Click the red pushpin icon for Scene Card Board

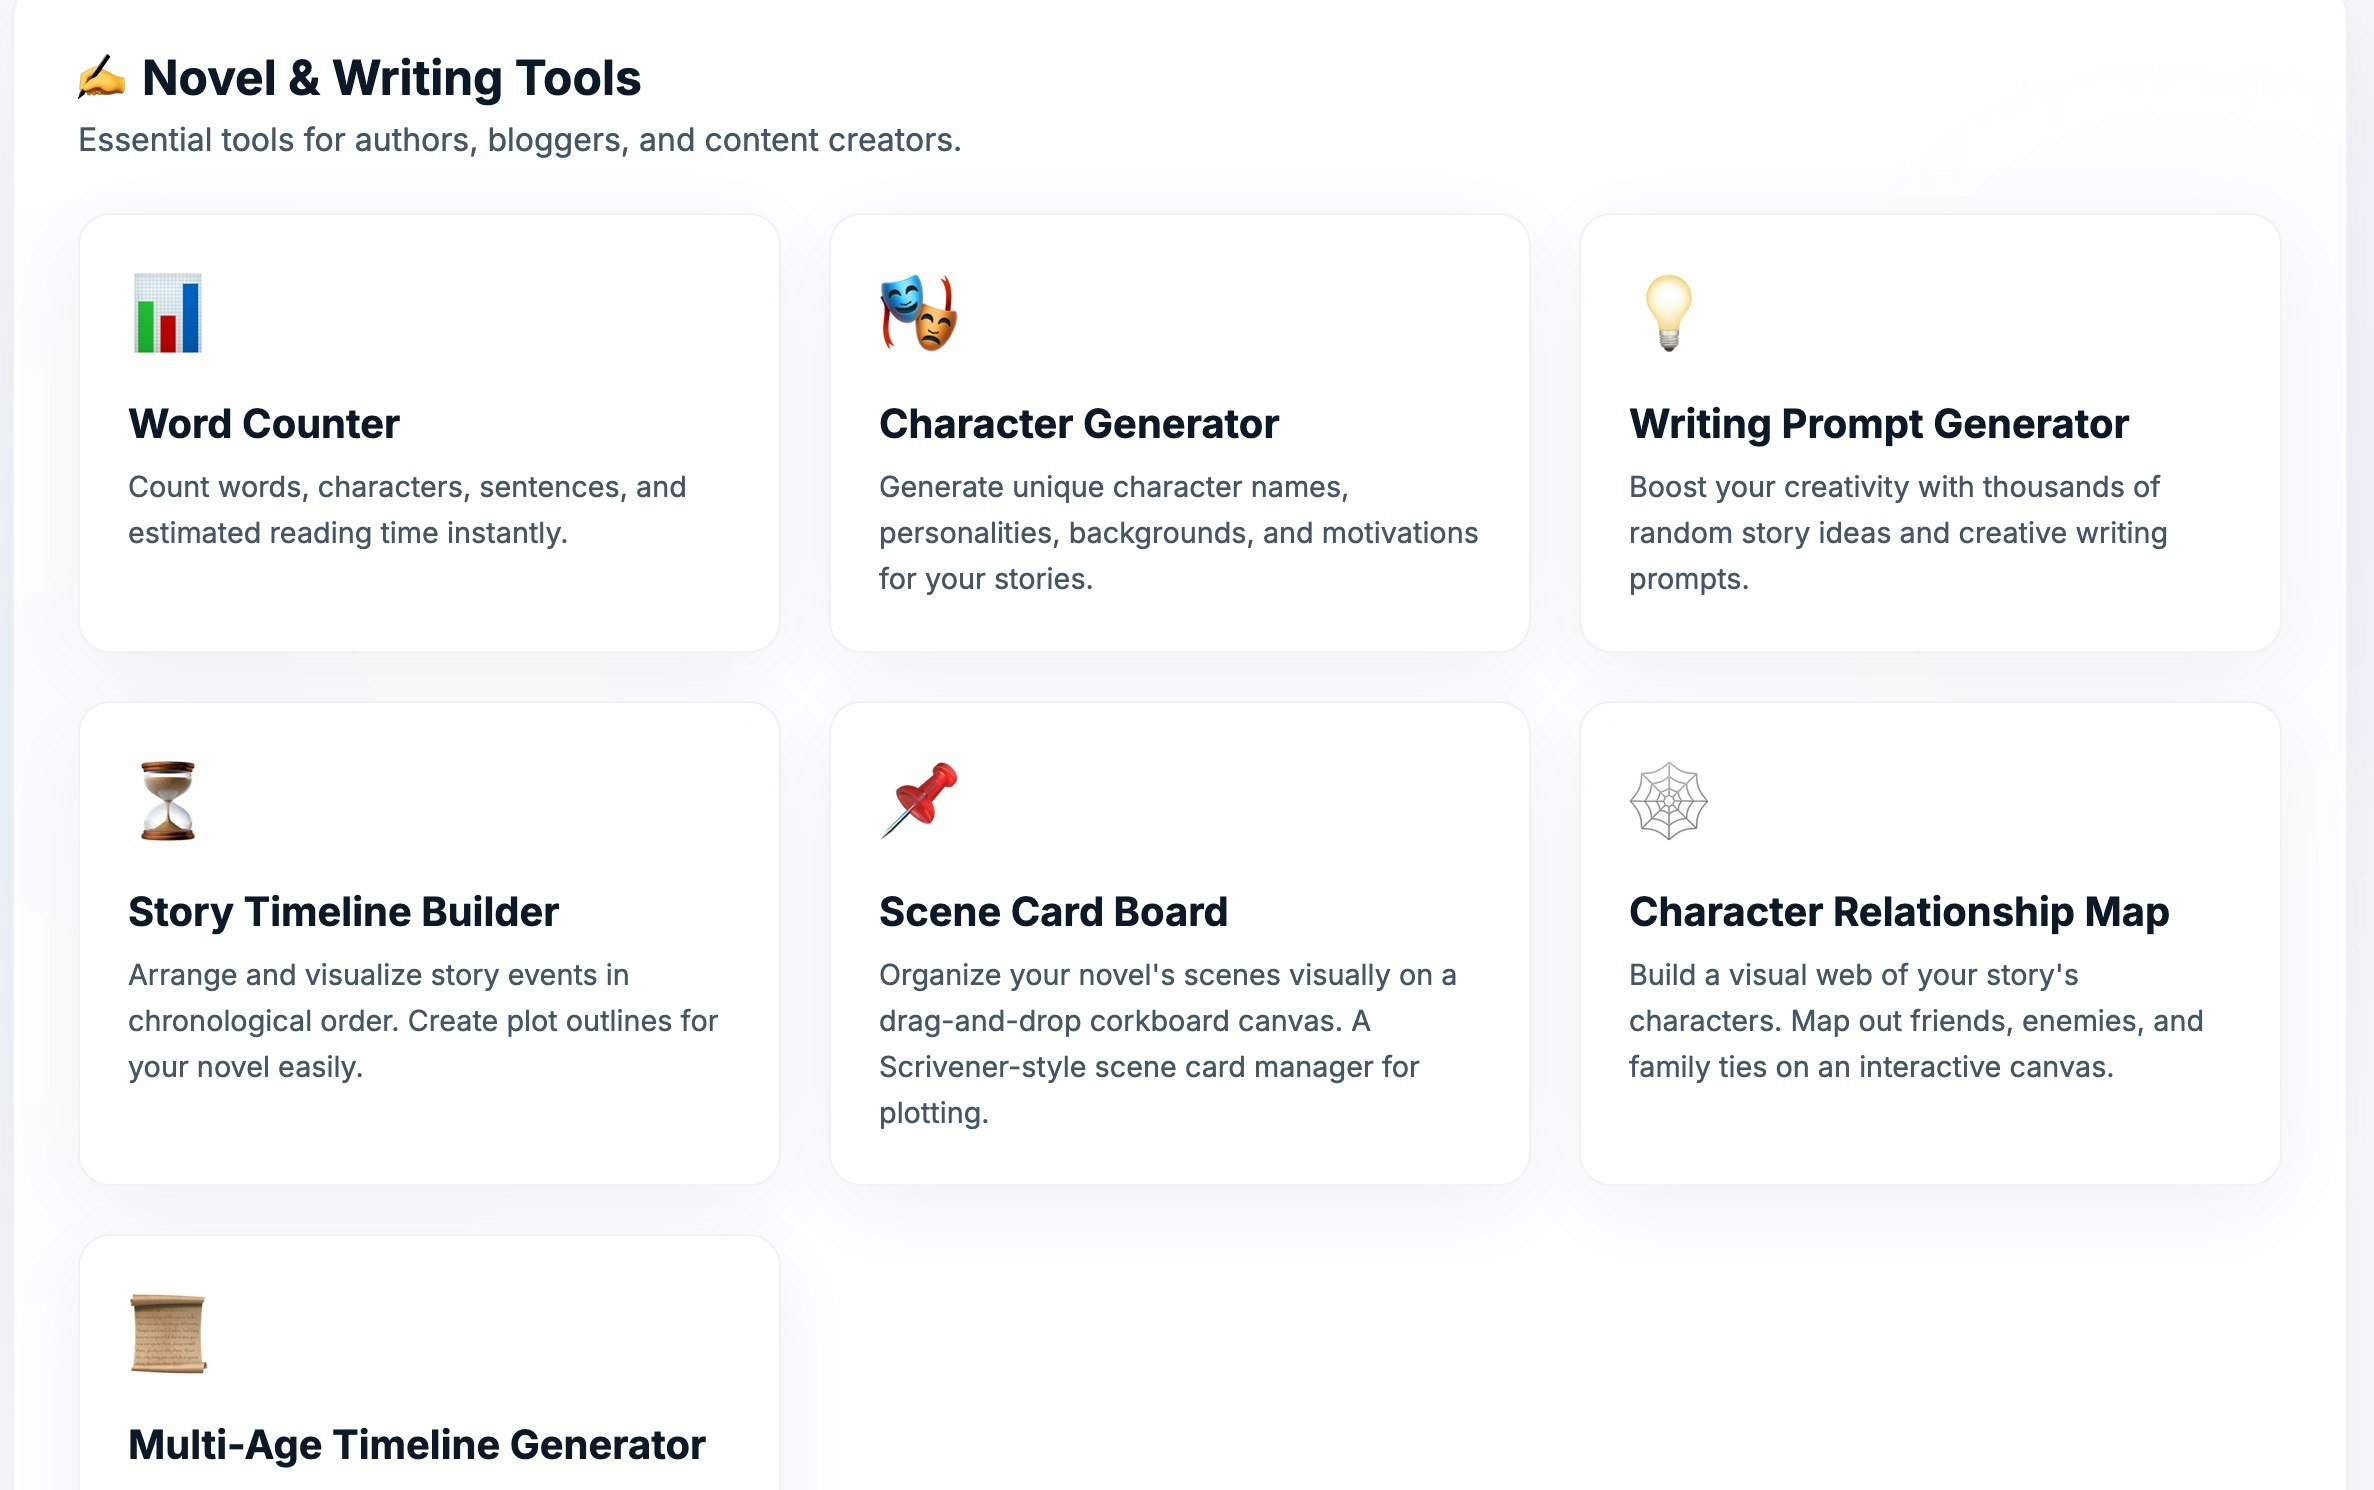pyautogui.click(x=918, y=800)
